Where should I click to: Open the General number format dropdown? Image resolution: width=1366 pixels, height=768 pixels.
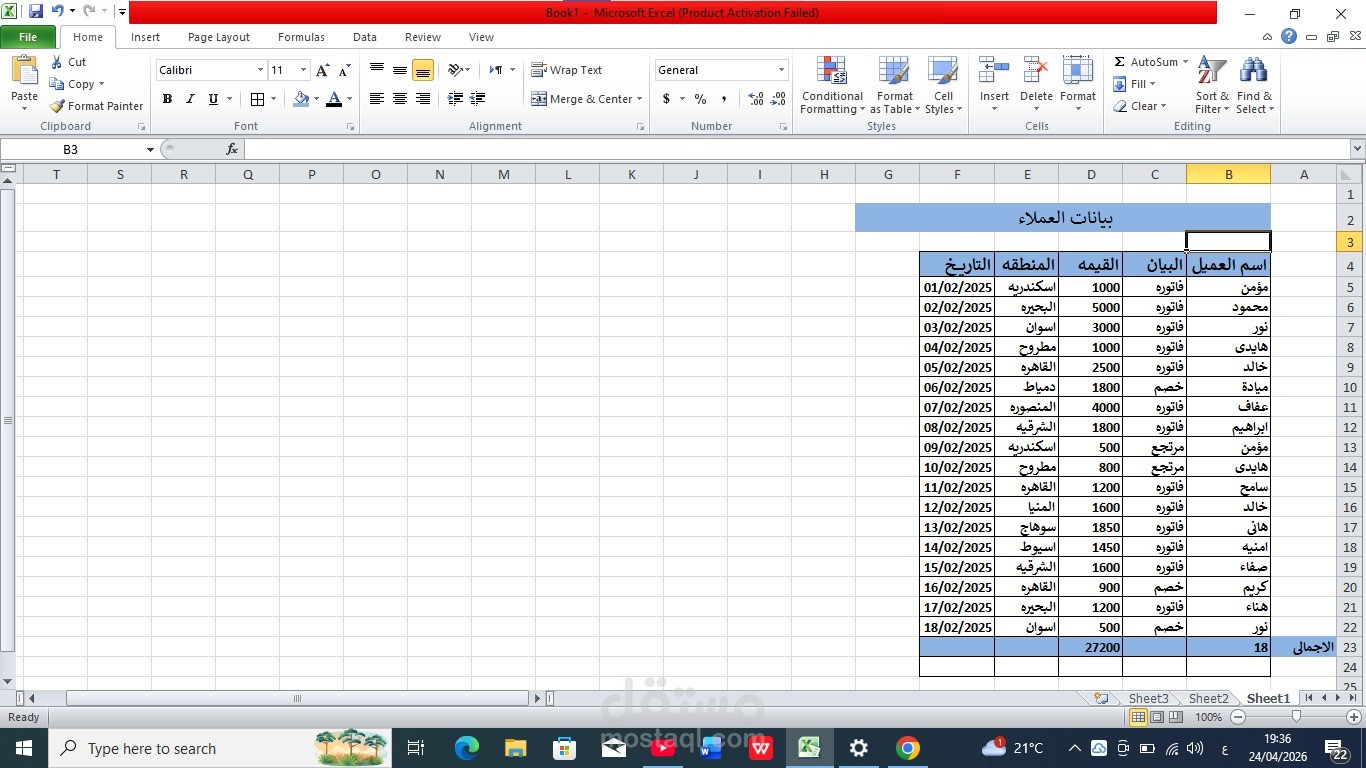(781, 70)
